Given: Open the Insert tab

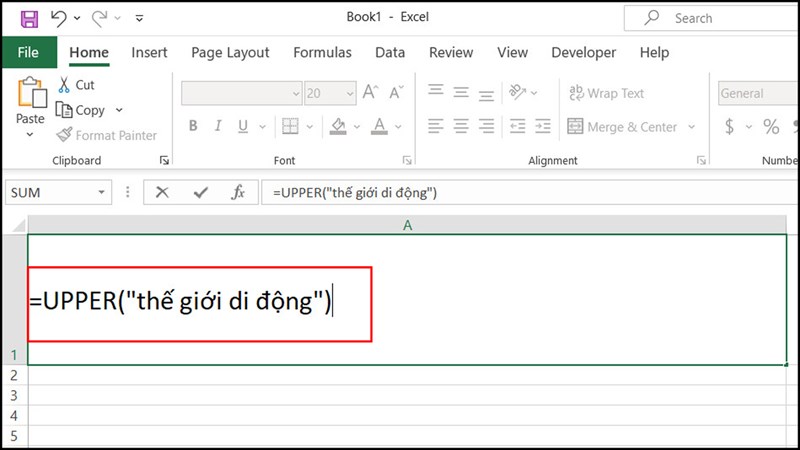Looking at the screenshot, I should point(149,52).
